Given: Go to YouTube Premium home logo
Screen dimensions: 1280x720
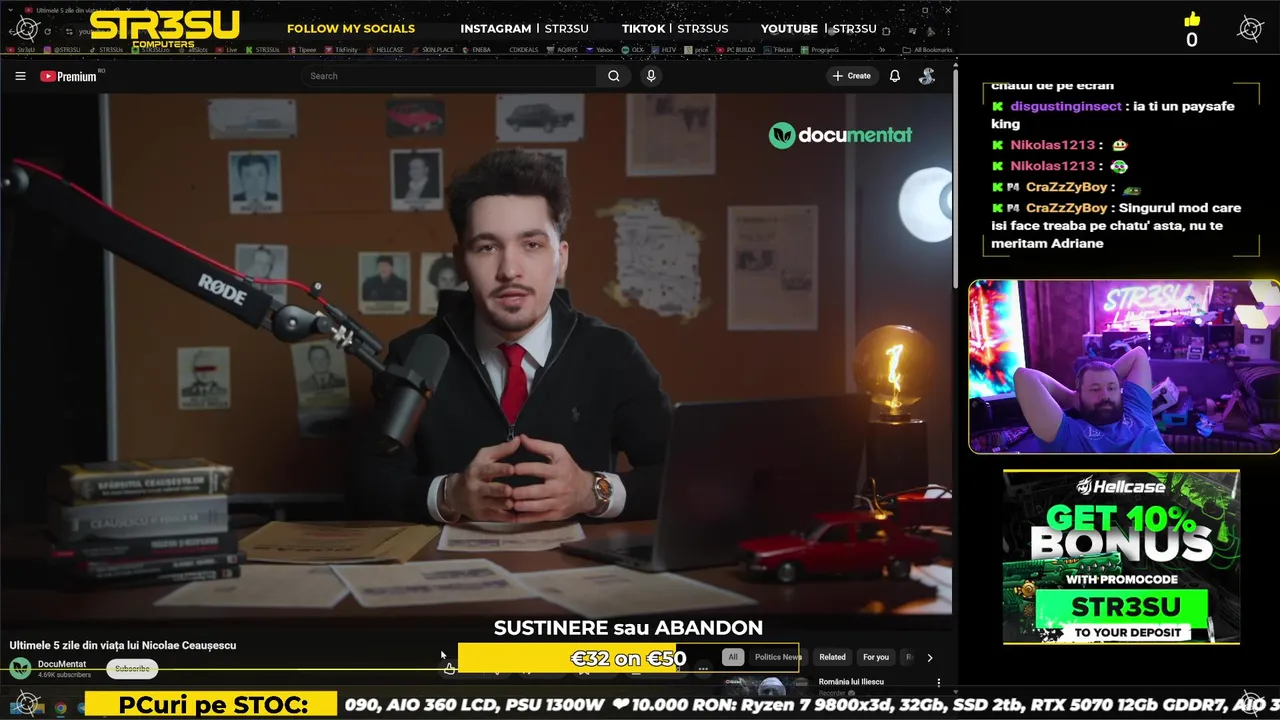Looking at the screenshot, I should [x=68, y=76].
